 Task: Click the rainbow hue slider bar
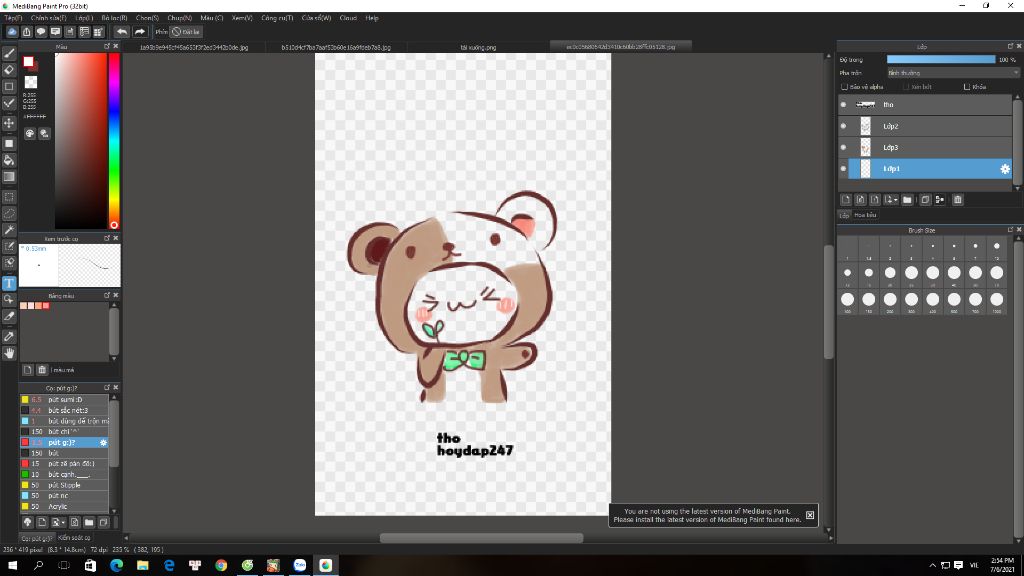pos(114,140)
